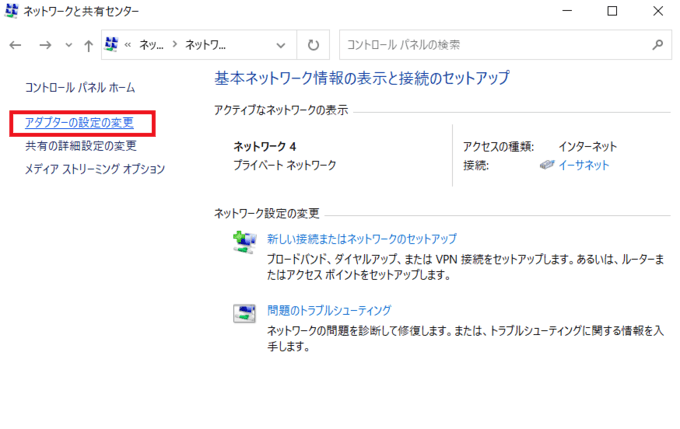Expand the address bar history dropdown
This screenshot has width=680, height=429.
click(281, 45)
